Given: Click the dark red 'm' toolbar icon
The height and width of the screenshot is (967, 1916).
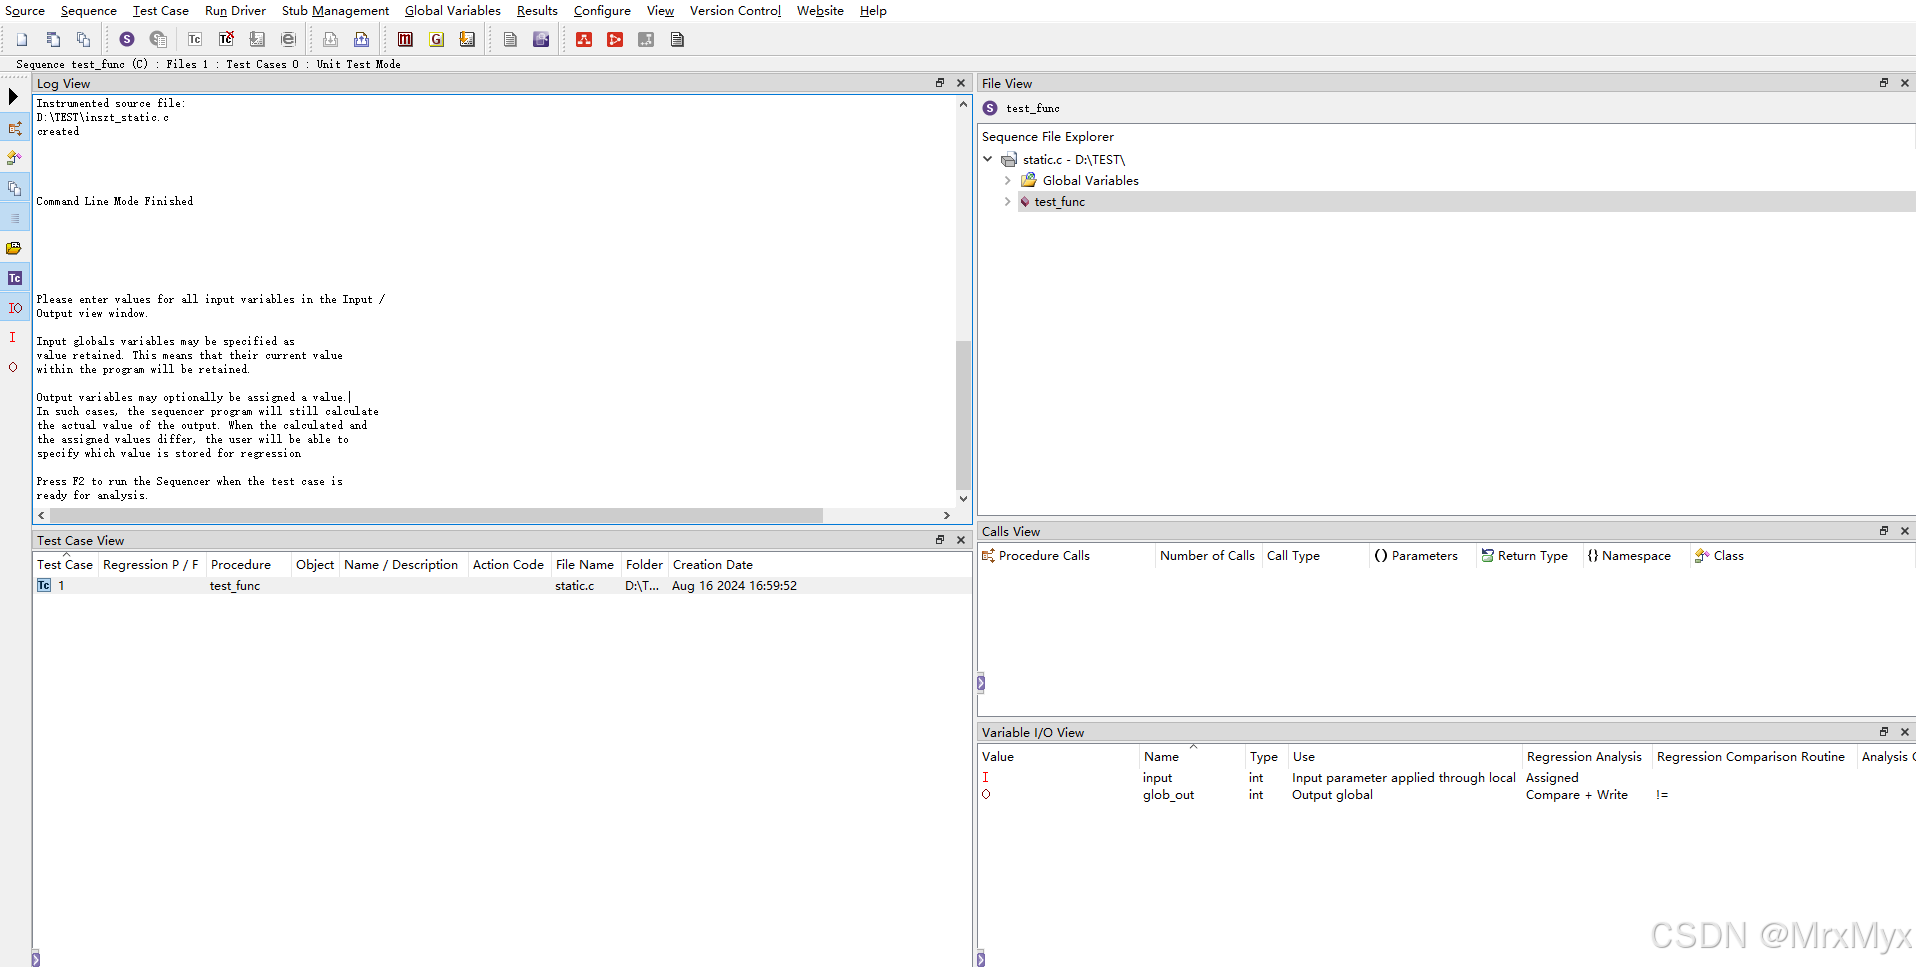Looking at the screenshot, I should [x=405, y=39].
